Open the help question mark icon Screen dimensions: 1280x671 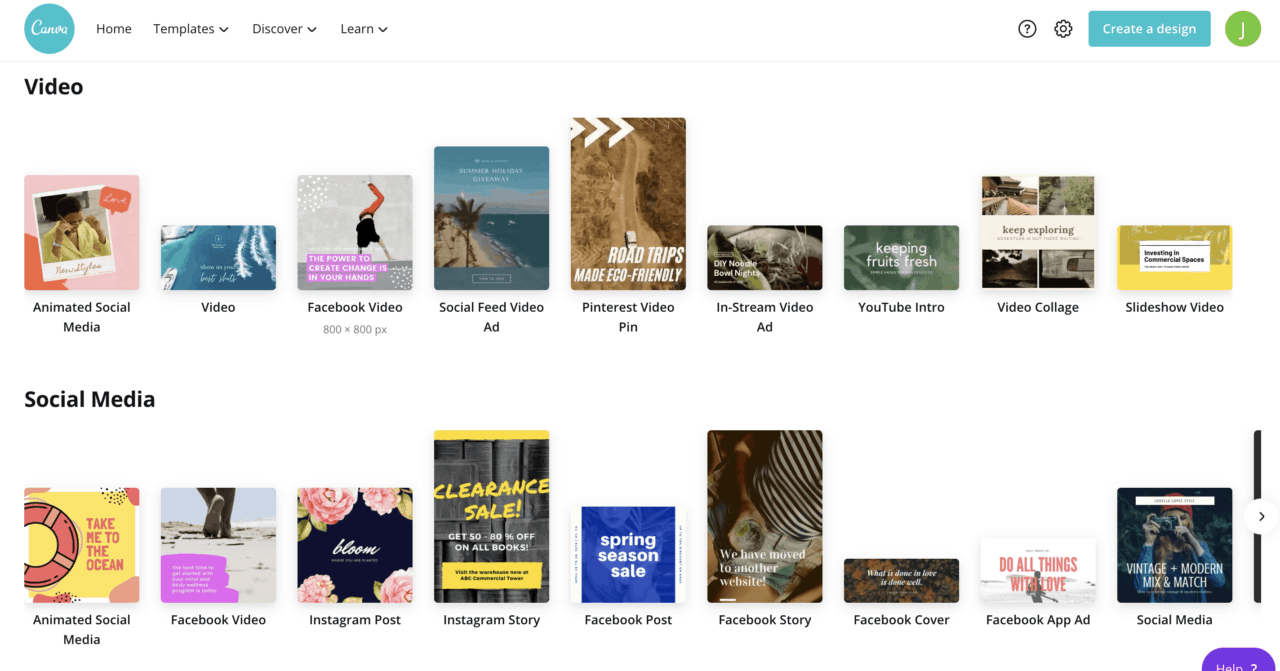pyautogui.click(x=1026, y=28)
